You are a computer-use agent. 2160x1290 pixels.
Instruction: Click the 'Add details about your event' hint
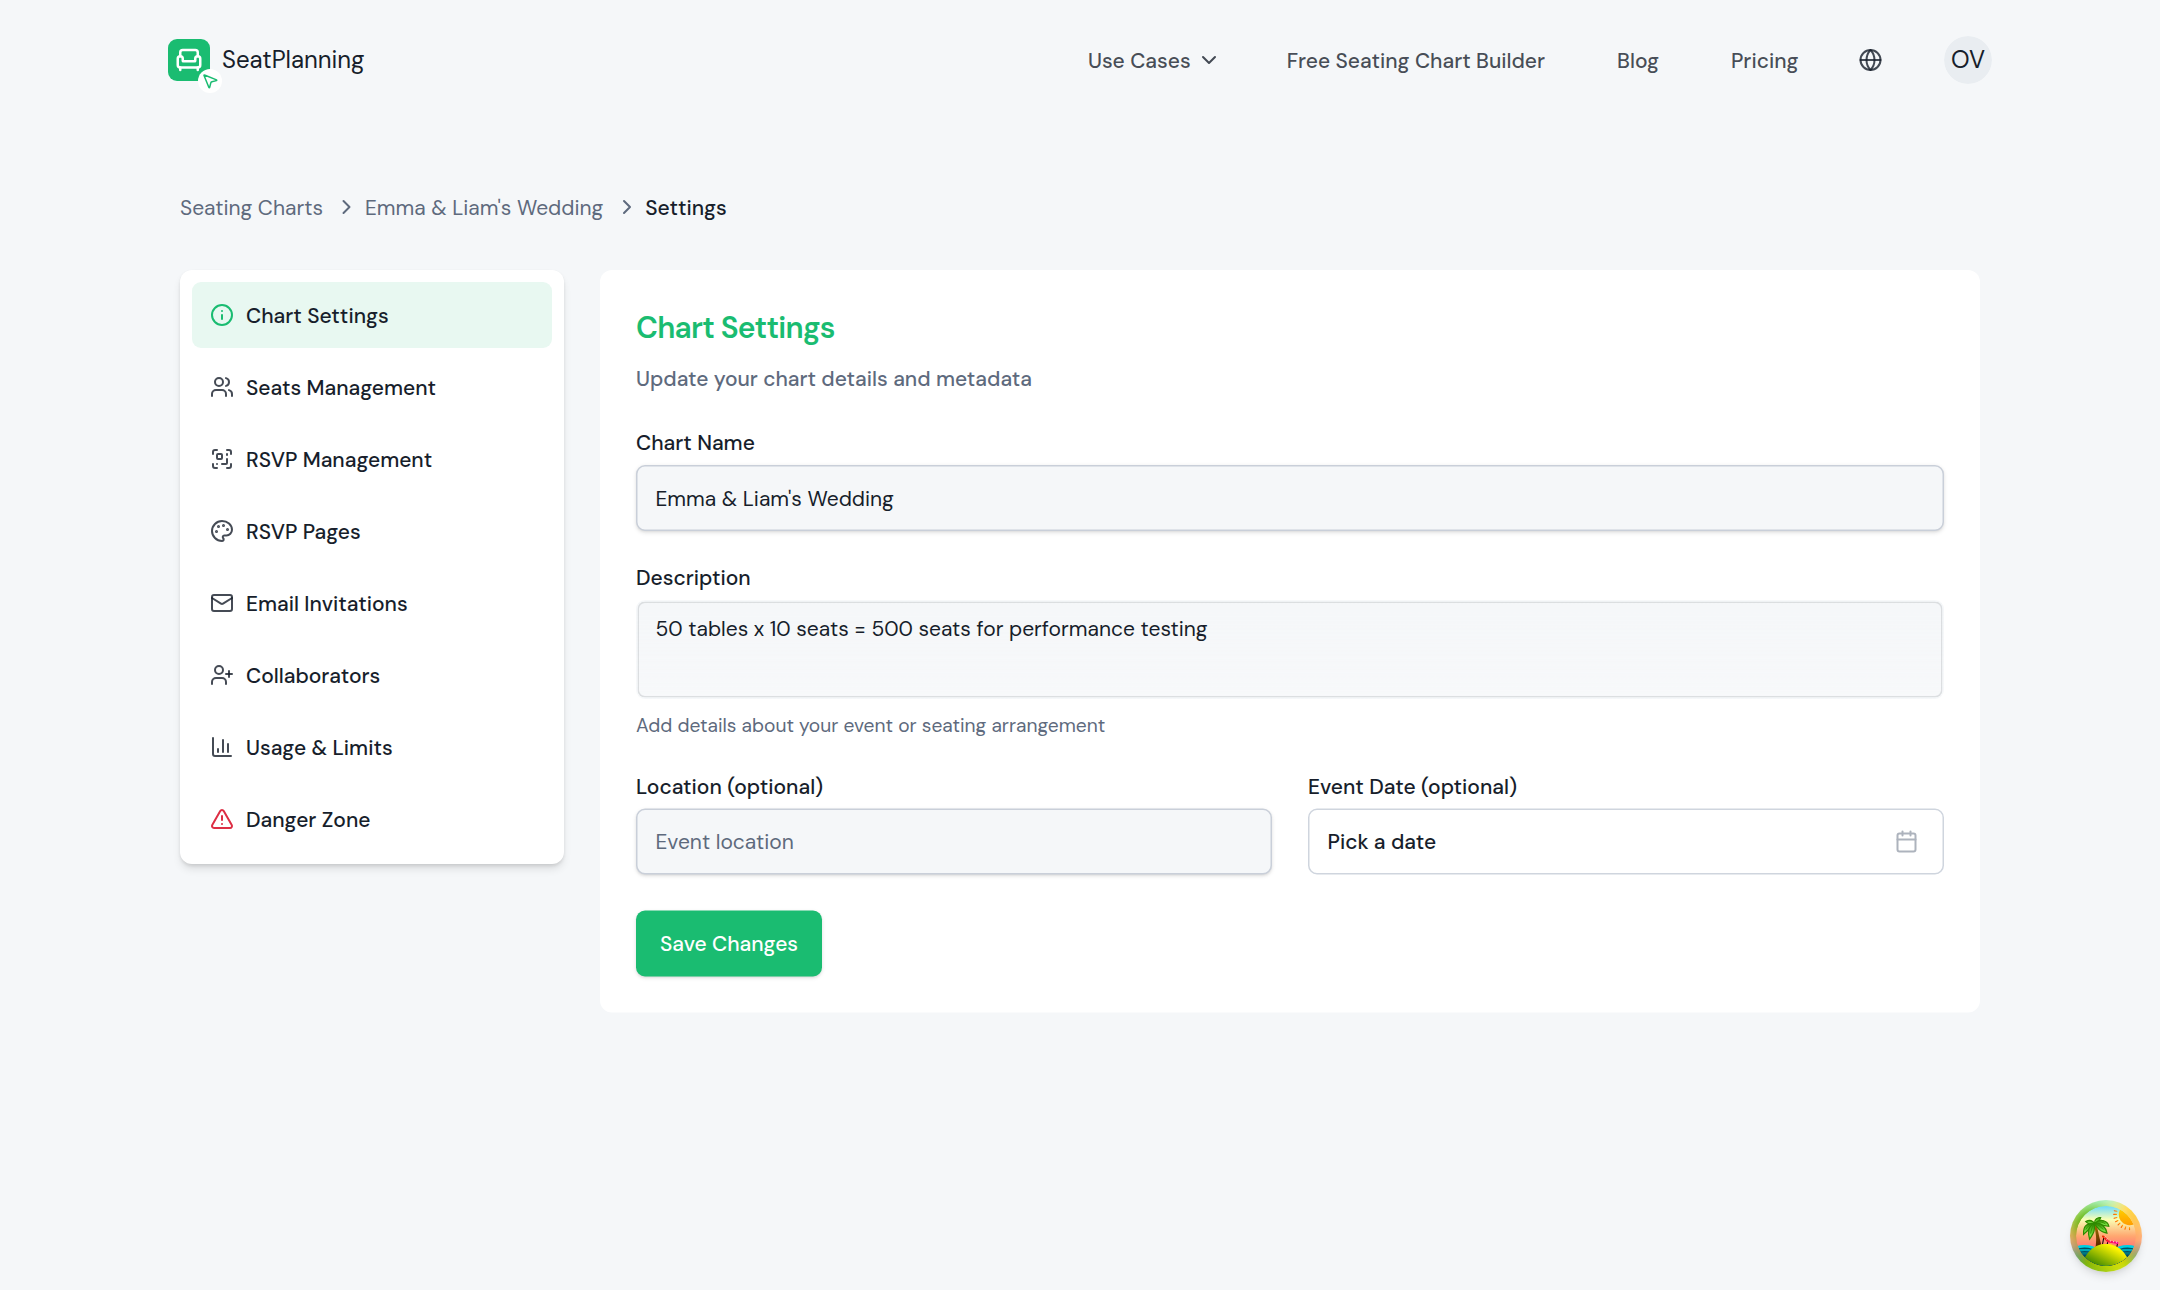(870, 725)
